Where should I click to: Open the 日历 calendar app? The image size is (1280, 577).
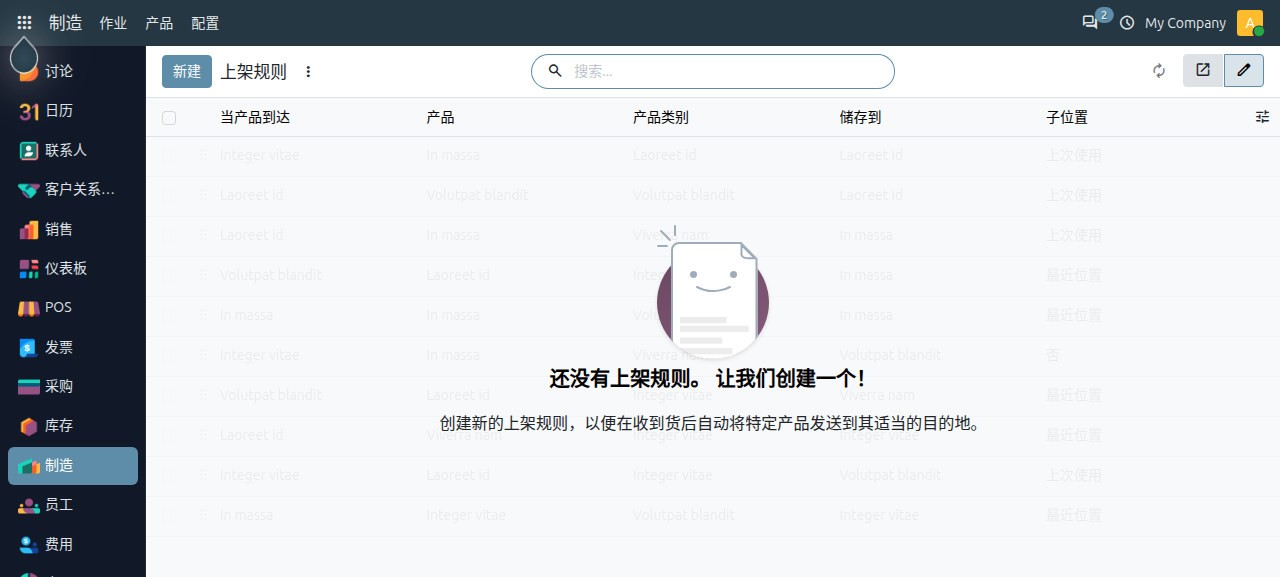click(x=73, y=111)
